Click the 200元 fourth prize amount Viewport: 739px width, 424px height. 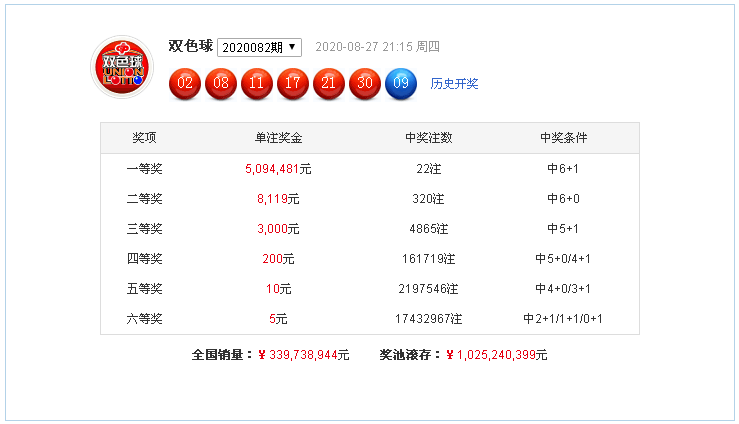tap(278, 259)
